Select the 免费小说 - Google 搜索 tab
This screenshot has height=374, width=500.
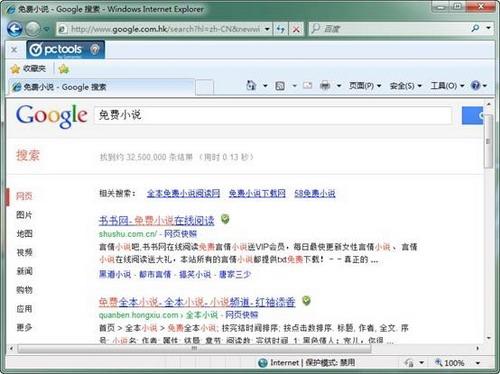point(102,87)
